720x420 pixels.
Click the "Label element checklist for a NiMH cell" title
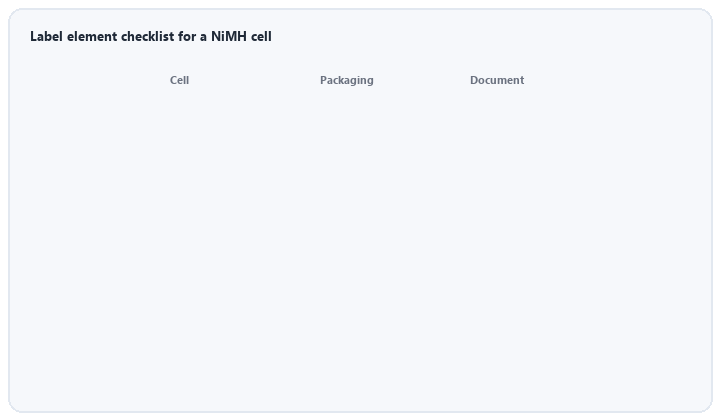tap(151, 36)
